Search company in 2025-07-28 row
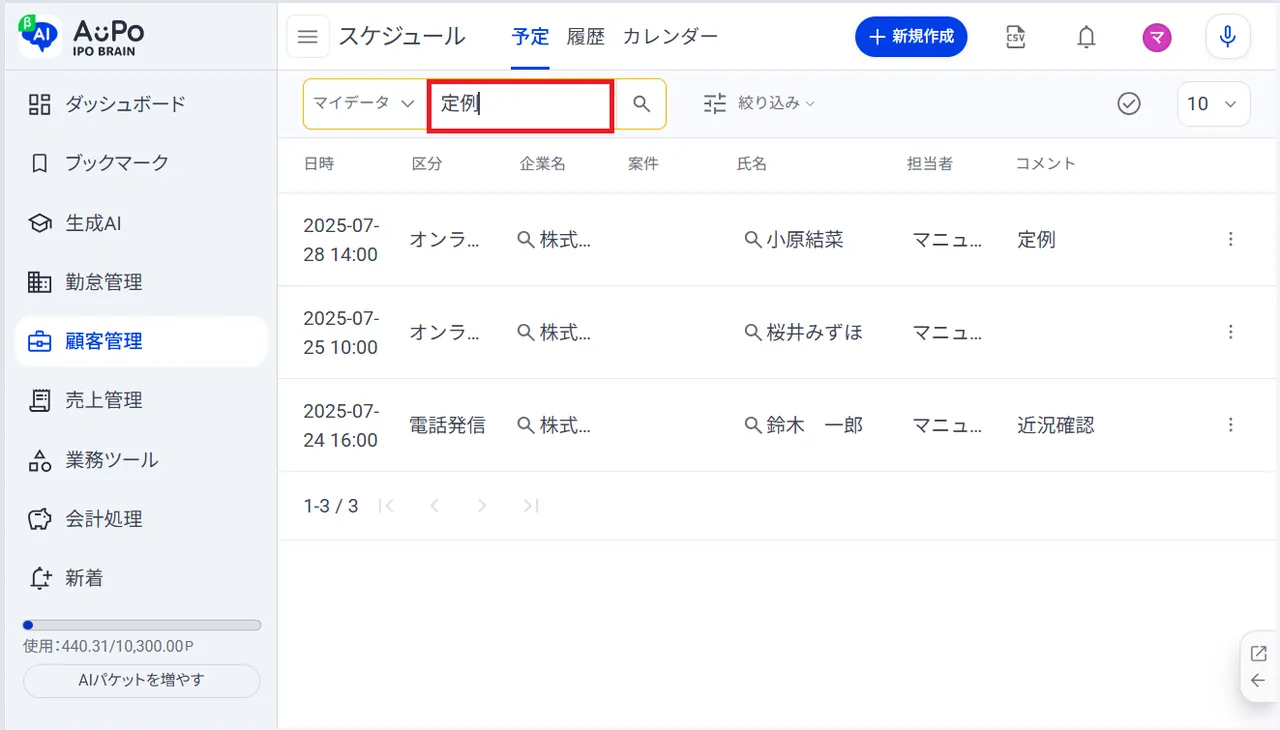The image size is (1280, 730). click(525, 240)
